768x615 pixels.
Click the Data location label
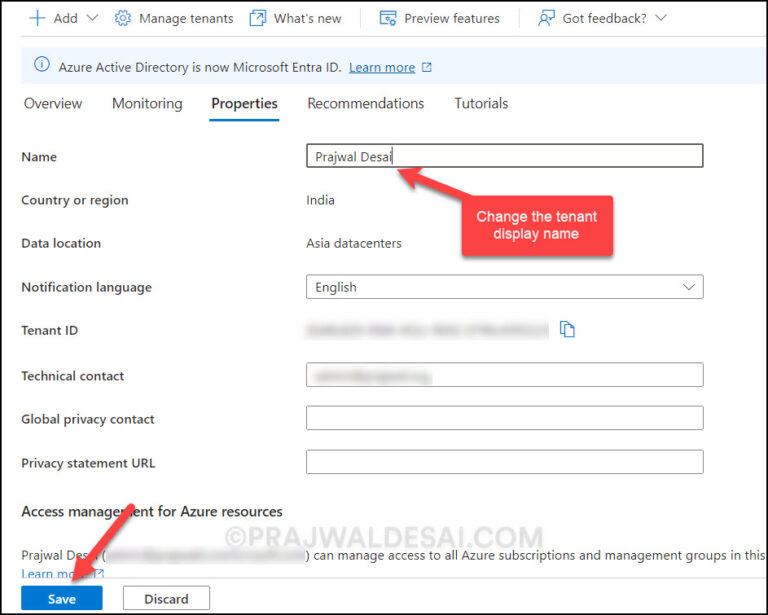(x=61, y=243)
